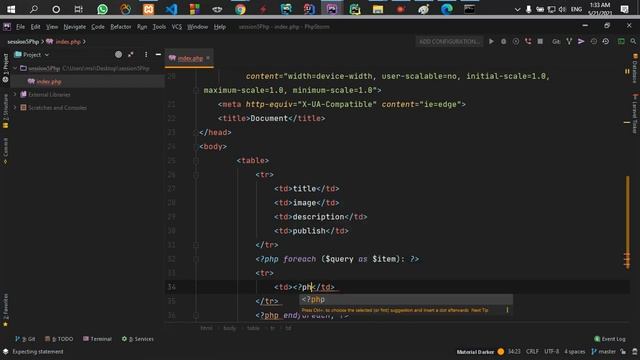Collapse the session5Php project folder
Image resolution: width=640 pixels, height=360 pixels.
16,68
